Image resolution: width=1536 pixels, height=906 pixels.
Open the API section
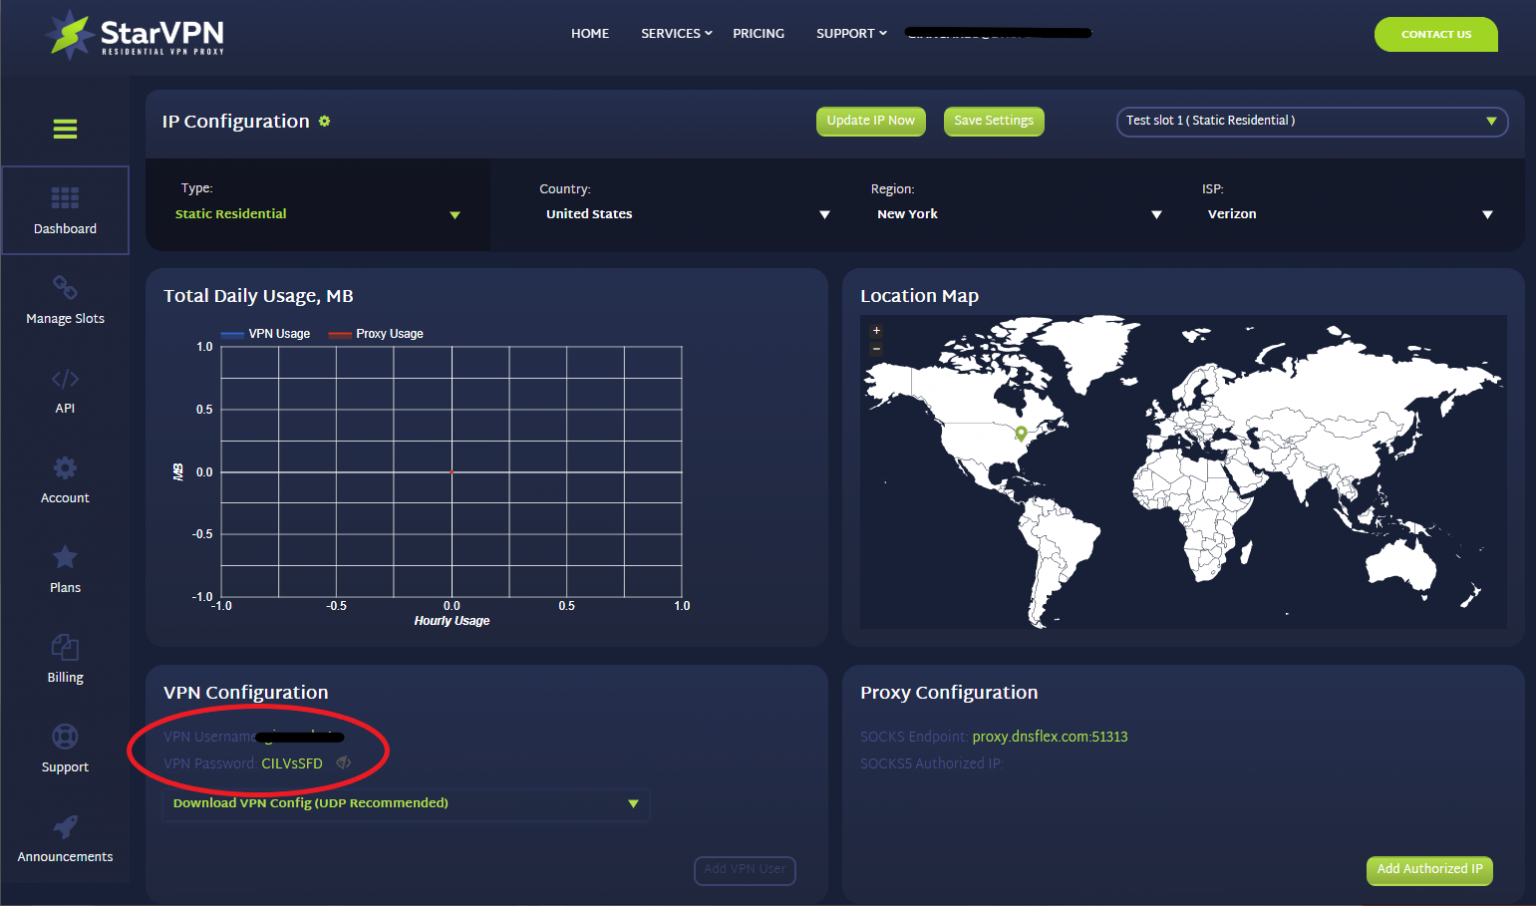click(64, 390)
